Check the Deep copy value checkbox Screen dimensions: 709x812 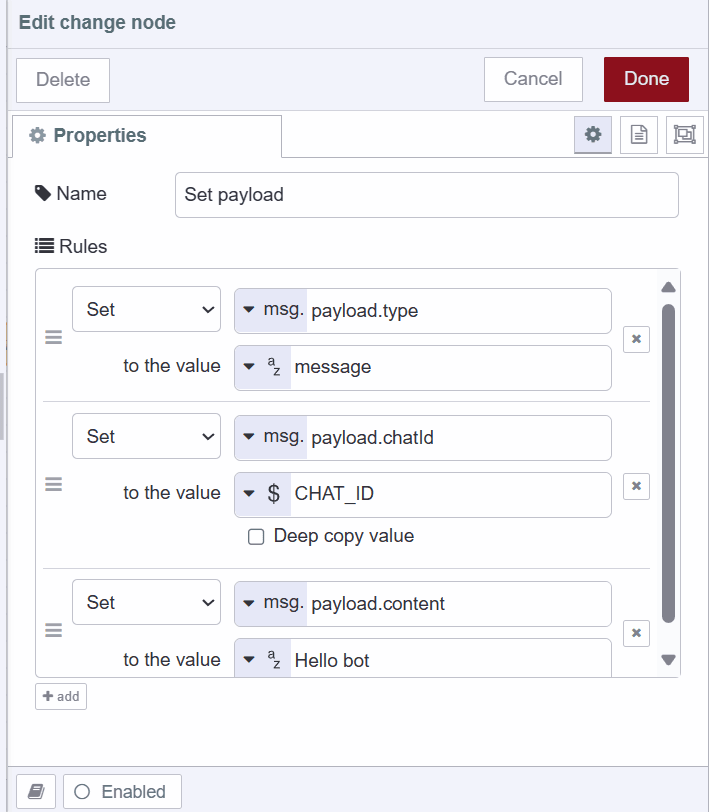[256, 536]
